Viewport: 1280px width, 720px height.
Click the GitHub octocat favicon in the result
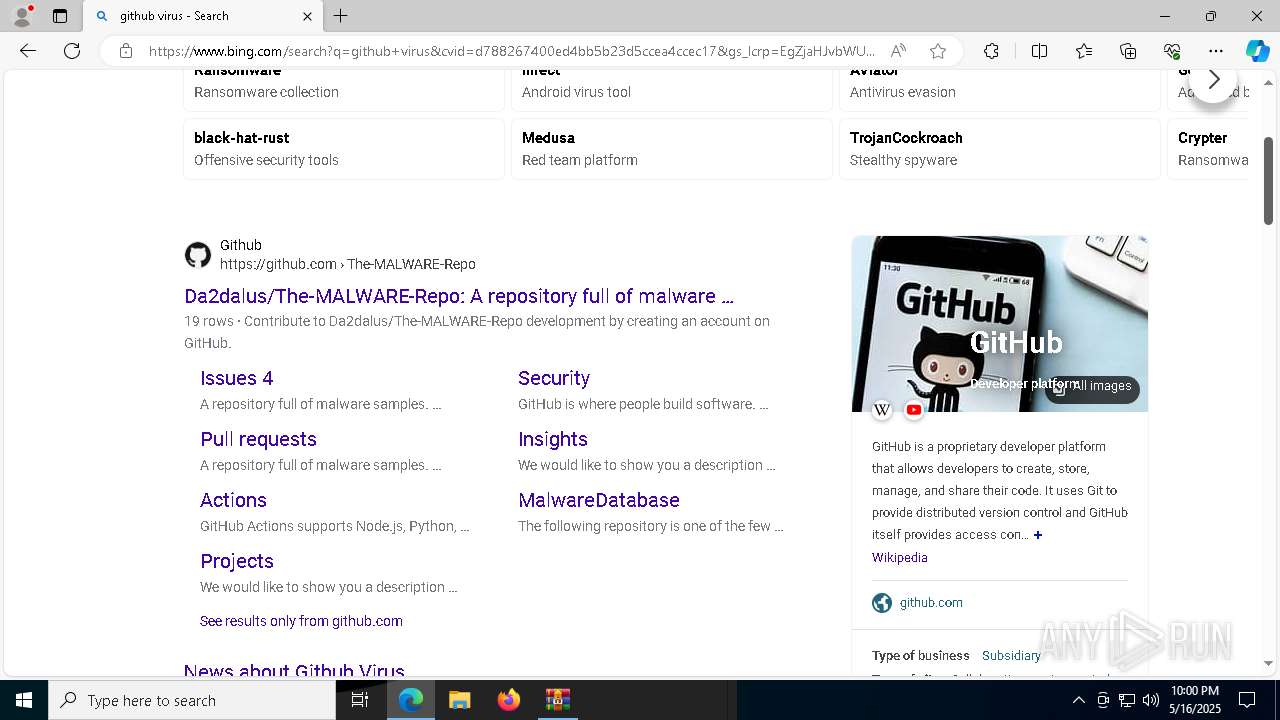[198, 255]
